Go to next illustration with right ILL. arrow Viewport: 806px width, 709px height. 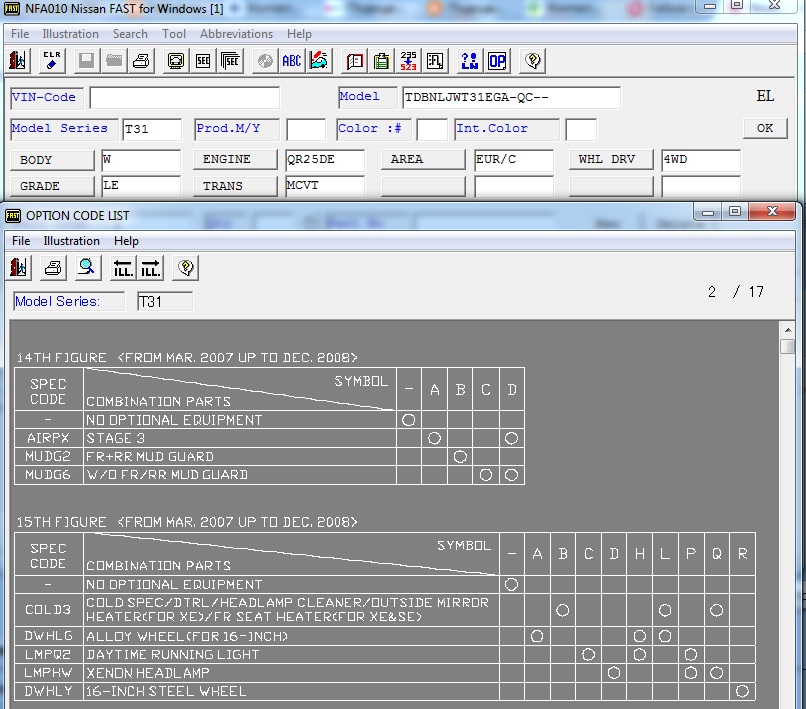(151, 267)
